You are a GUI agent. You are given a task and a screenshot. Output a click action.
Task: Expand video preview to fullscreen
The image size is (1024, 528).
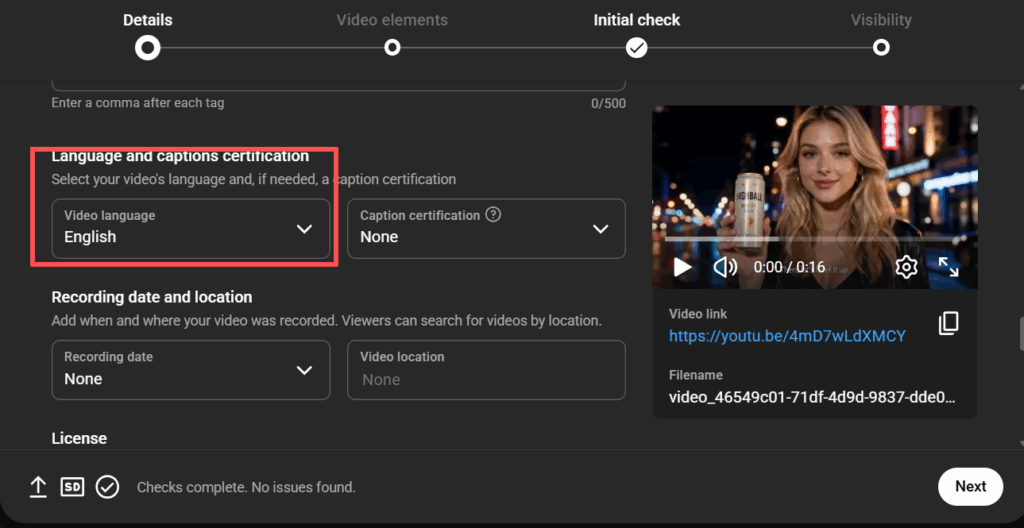pos(948,267)
